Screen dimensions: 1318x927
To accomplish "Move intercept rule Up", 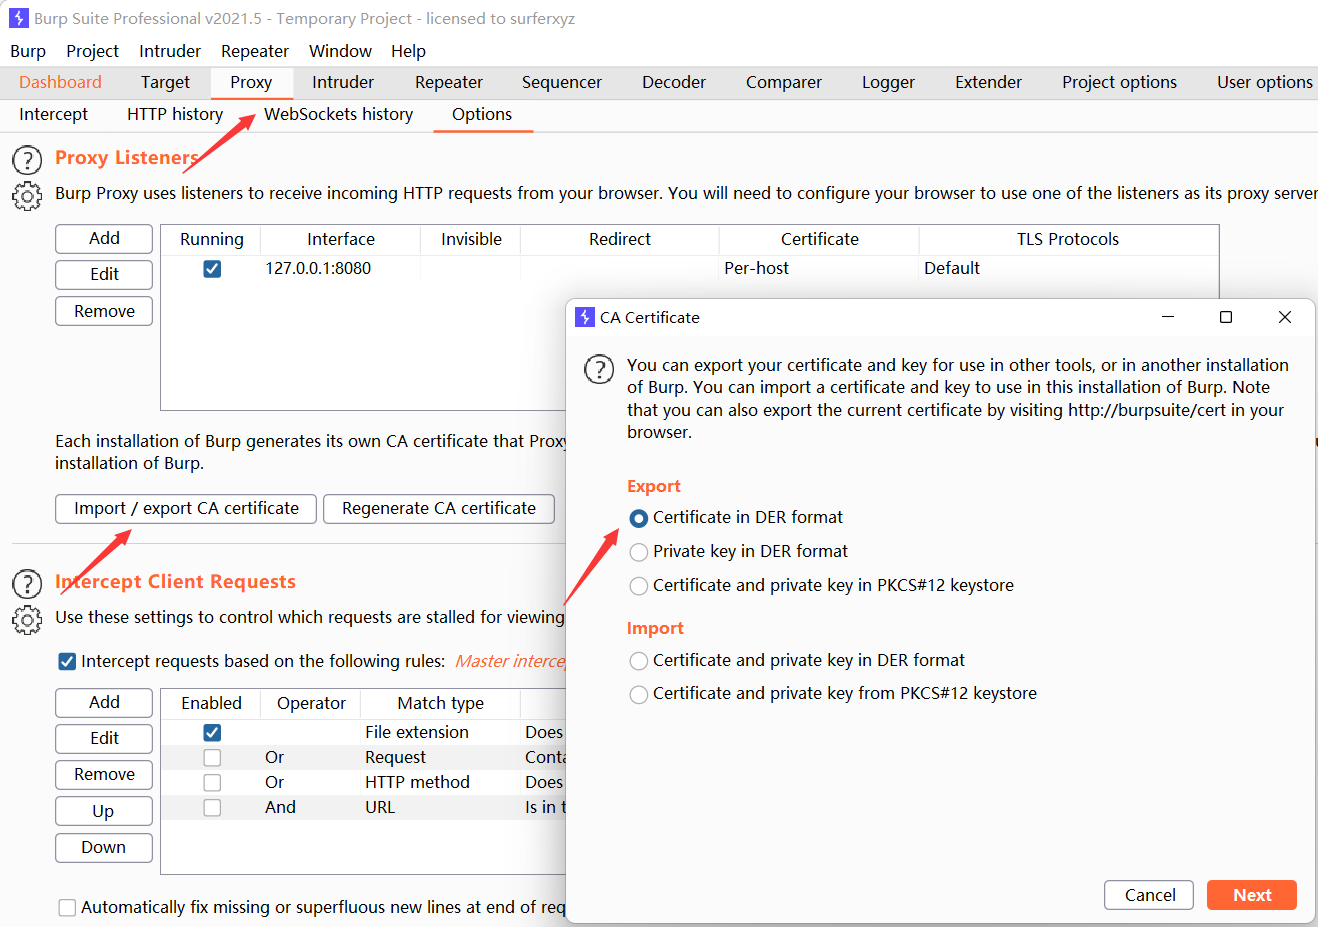I will [104, 811].
